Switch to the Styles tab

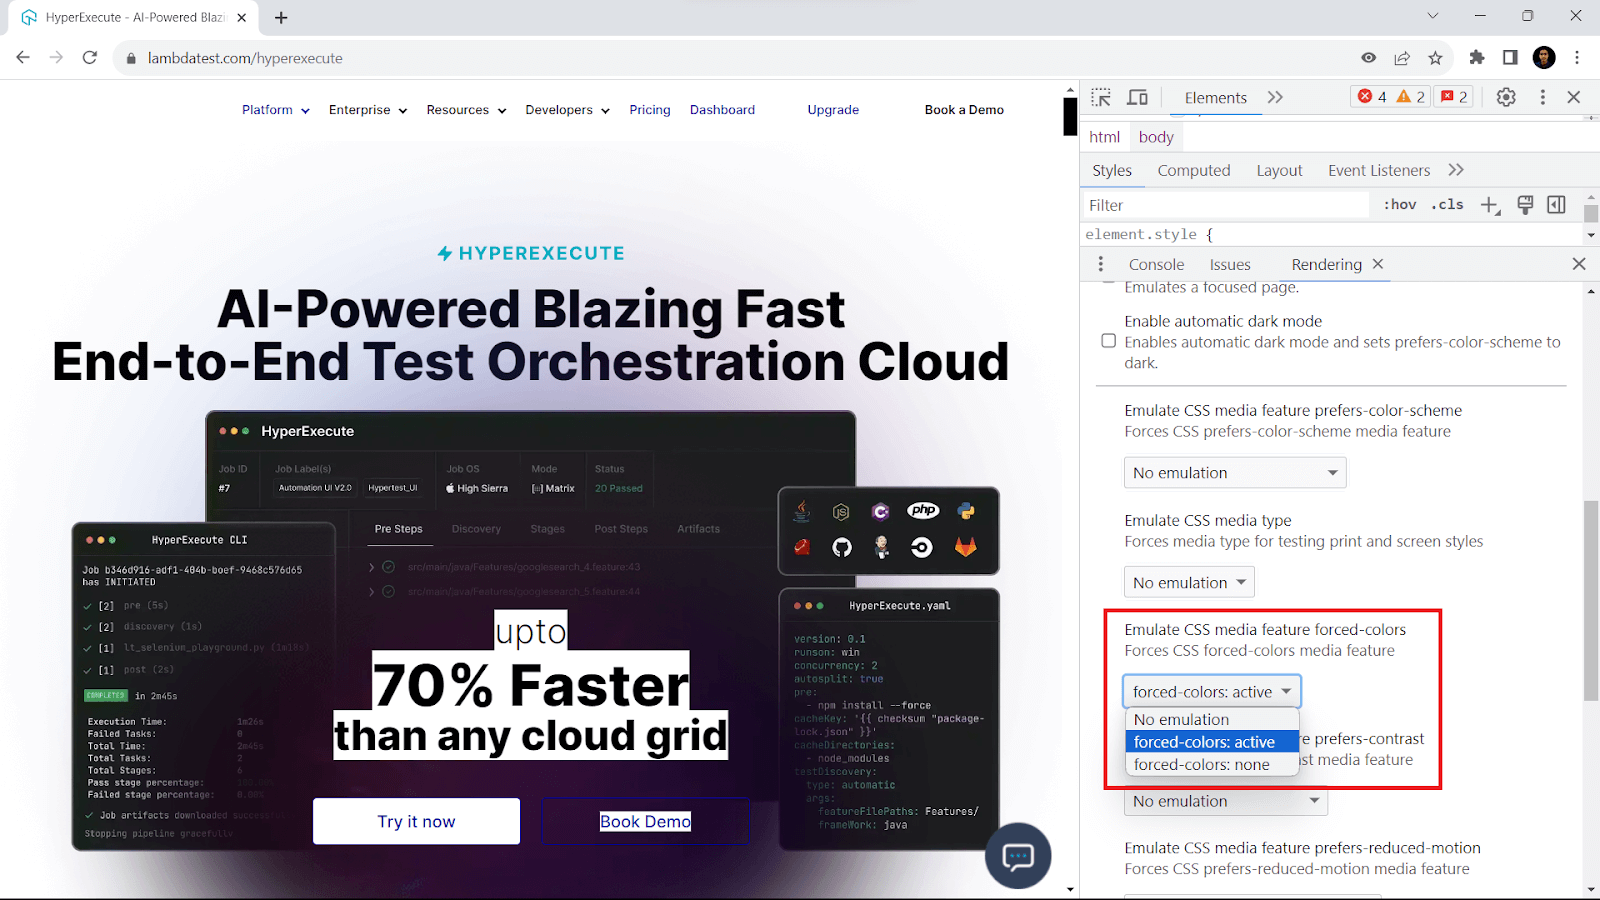(x=1112, y=171)
